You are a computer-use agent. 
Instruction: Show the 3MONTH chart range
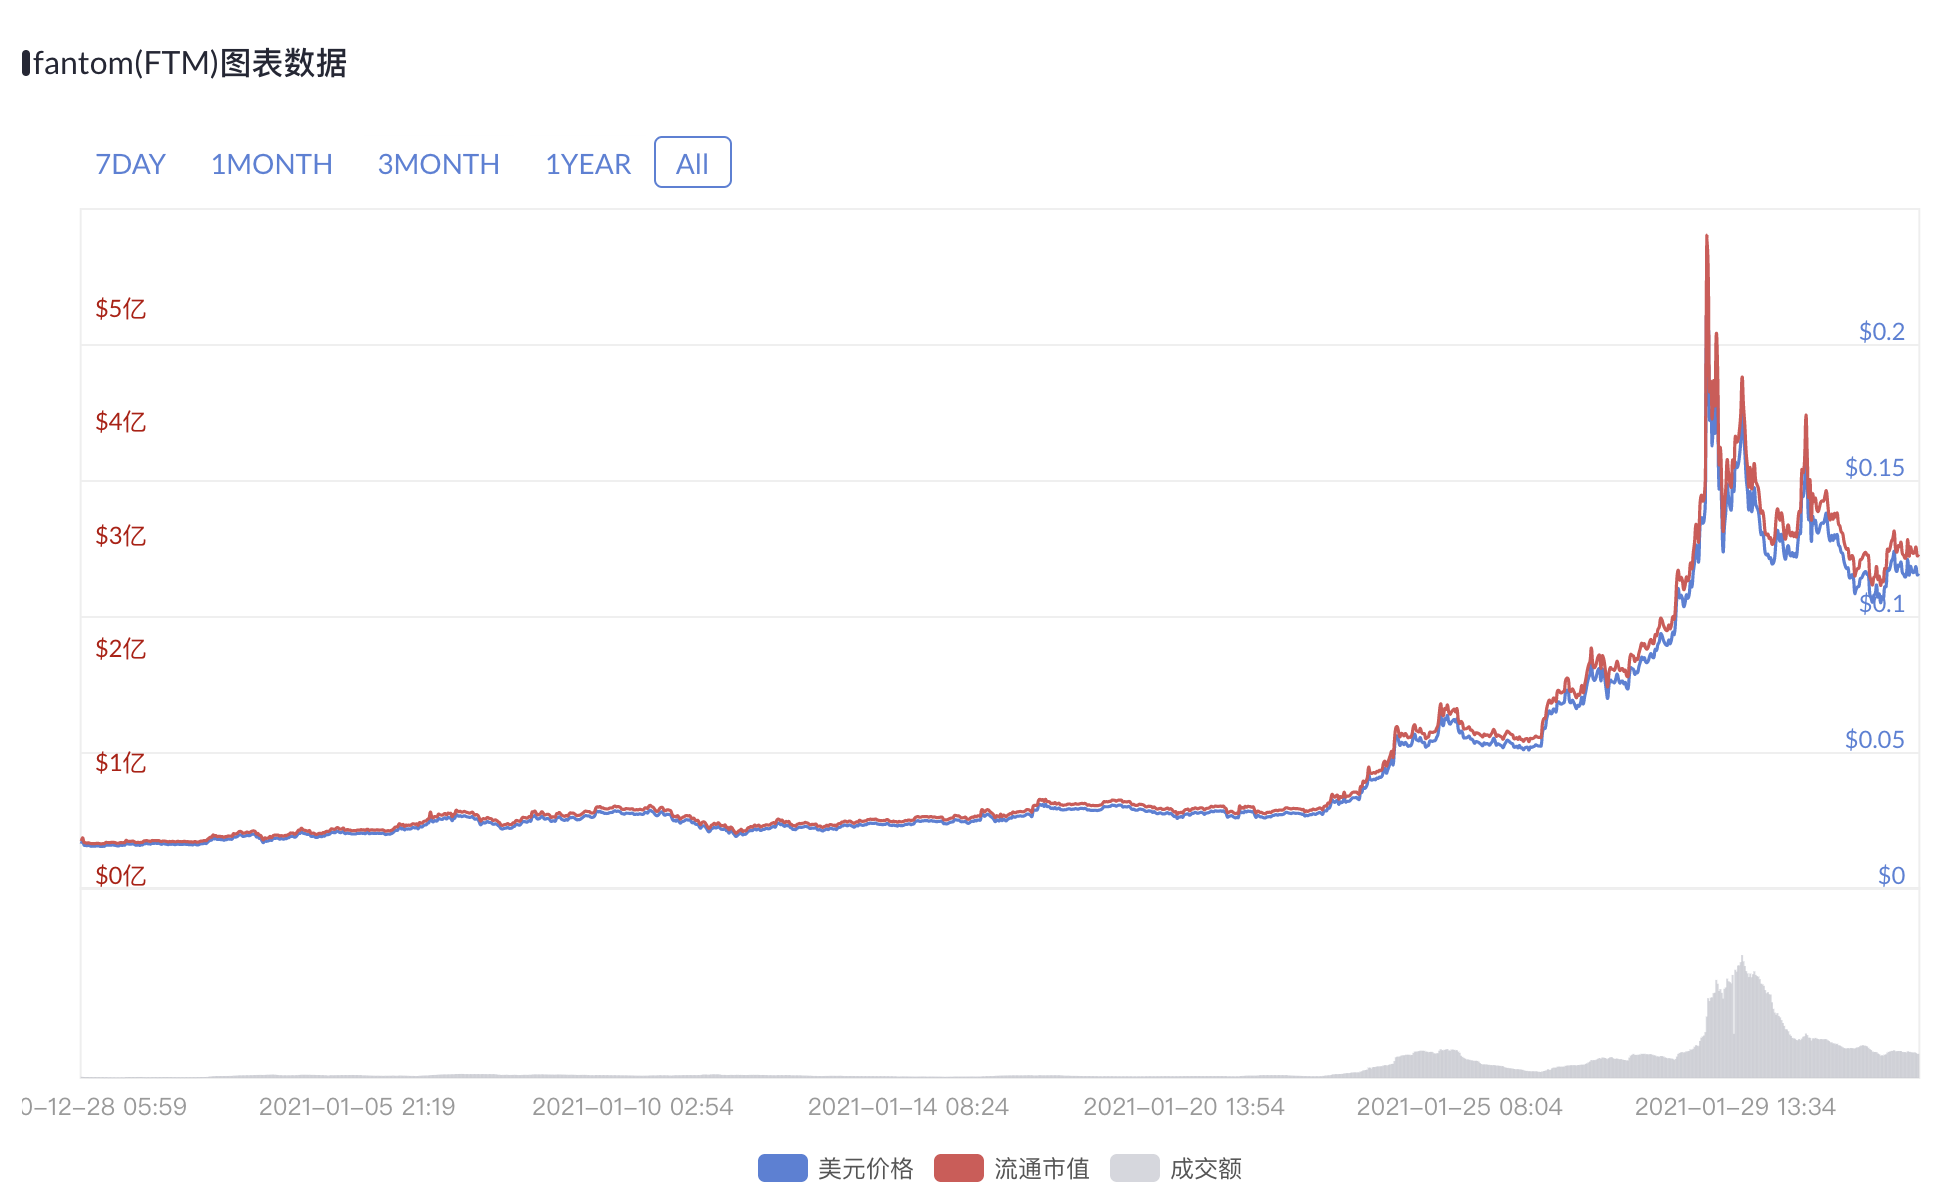coord(438,164)
